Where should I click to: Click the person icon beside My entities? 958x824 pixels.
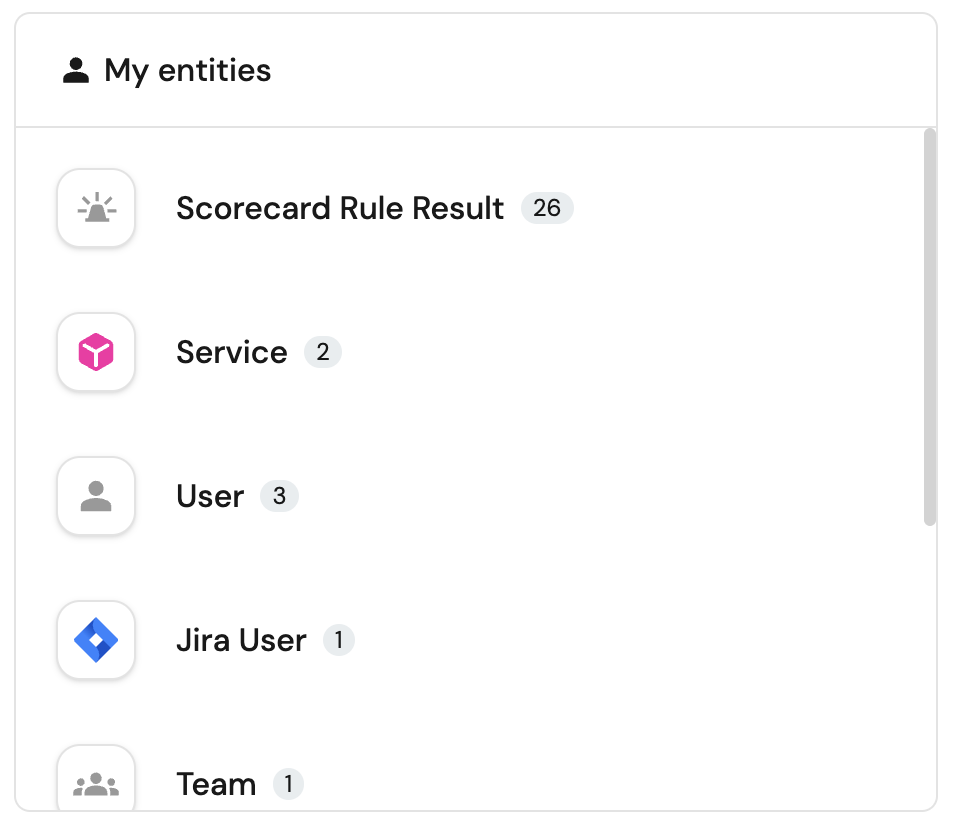(76, 71)
